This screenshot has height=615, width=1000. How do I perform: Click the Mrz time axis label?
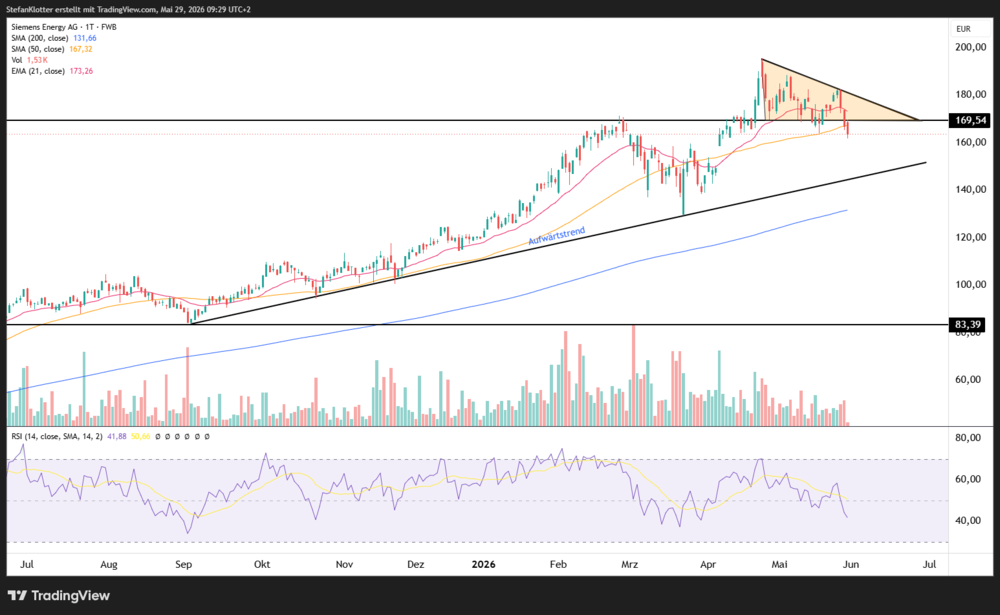coord(629,565)
